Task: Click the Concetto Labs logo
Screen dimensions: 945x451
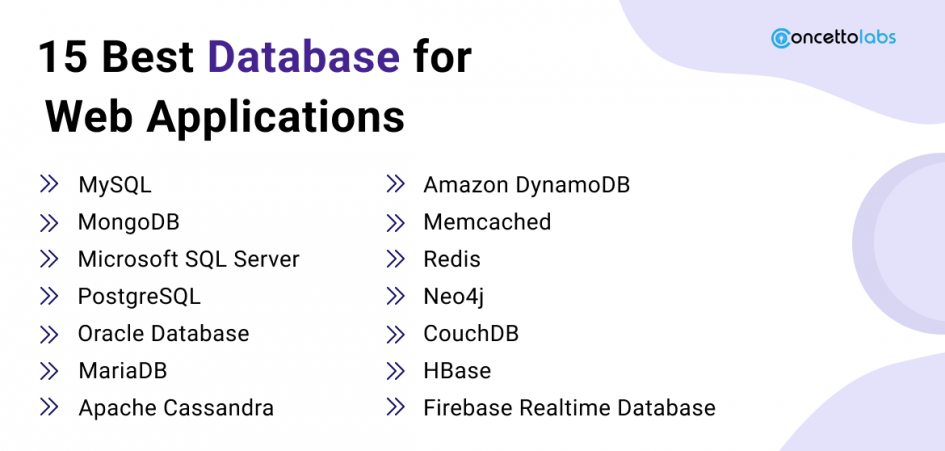Action: (x=833, y=38)
